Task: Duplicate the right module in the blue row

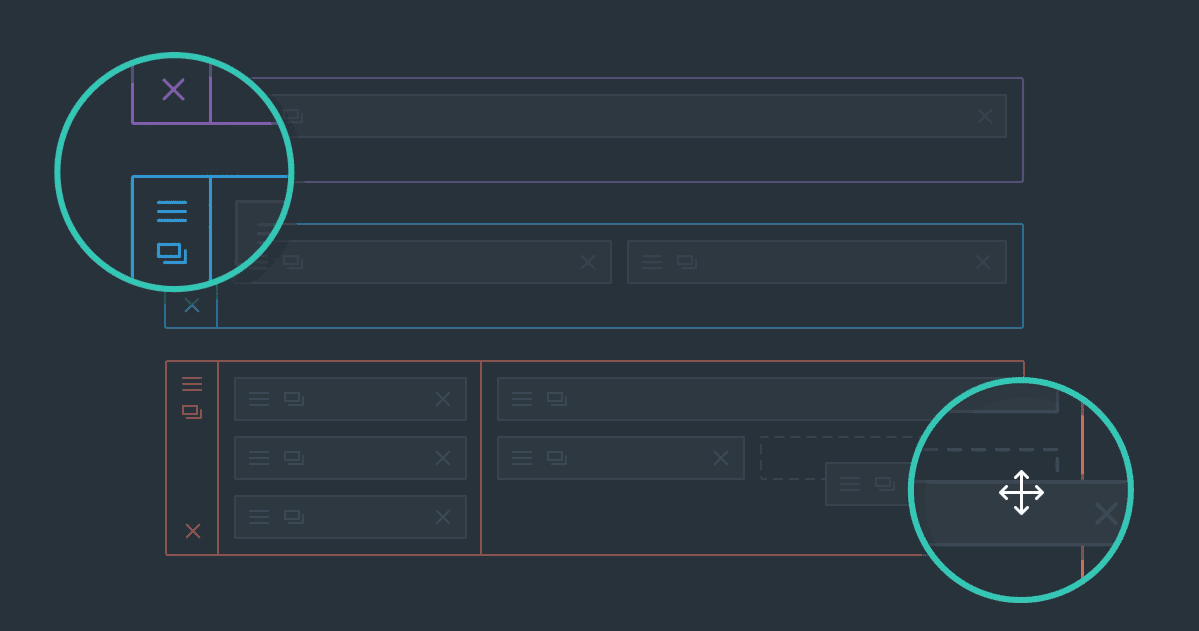Action: [x=686, y=262]
